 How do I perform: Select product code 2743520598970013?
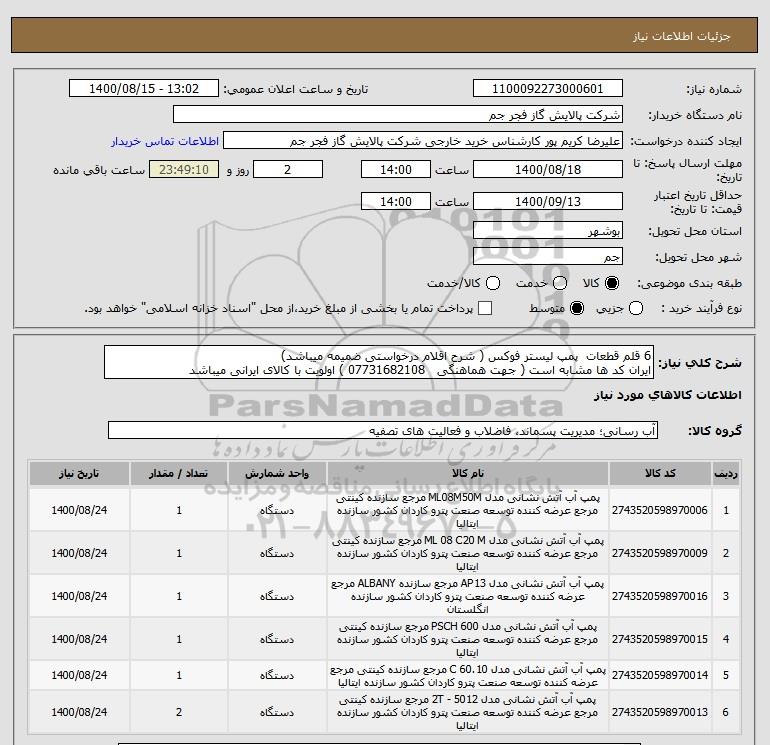[x=660, y=712]
